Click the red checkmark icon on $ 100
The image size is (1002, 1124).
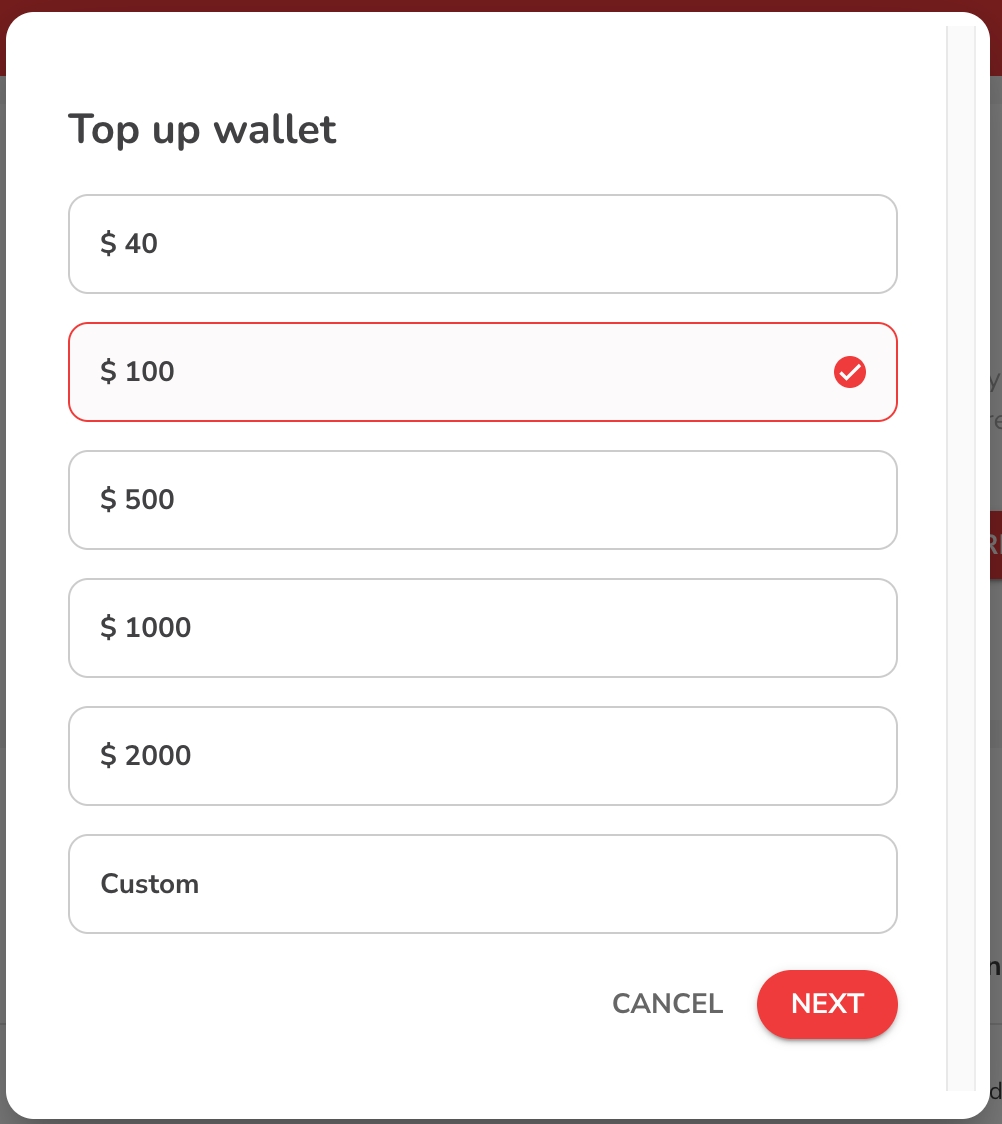click(849, 372)
